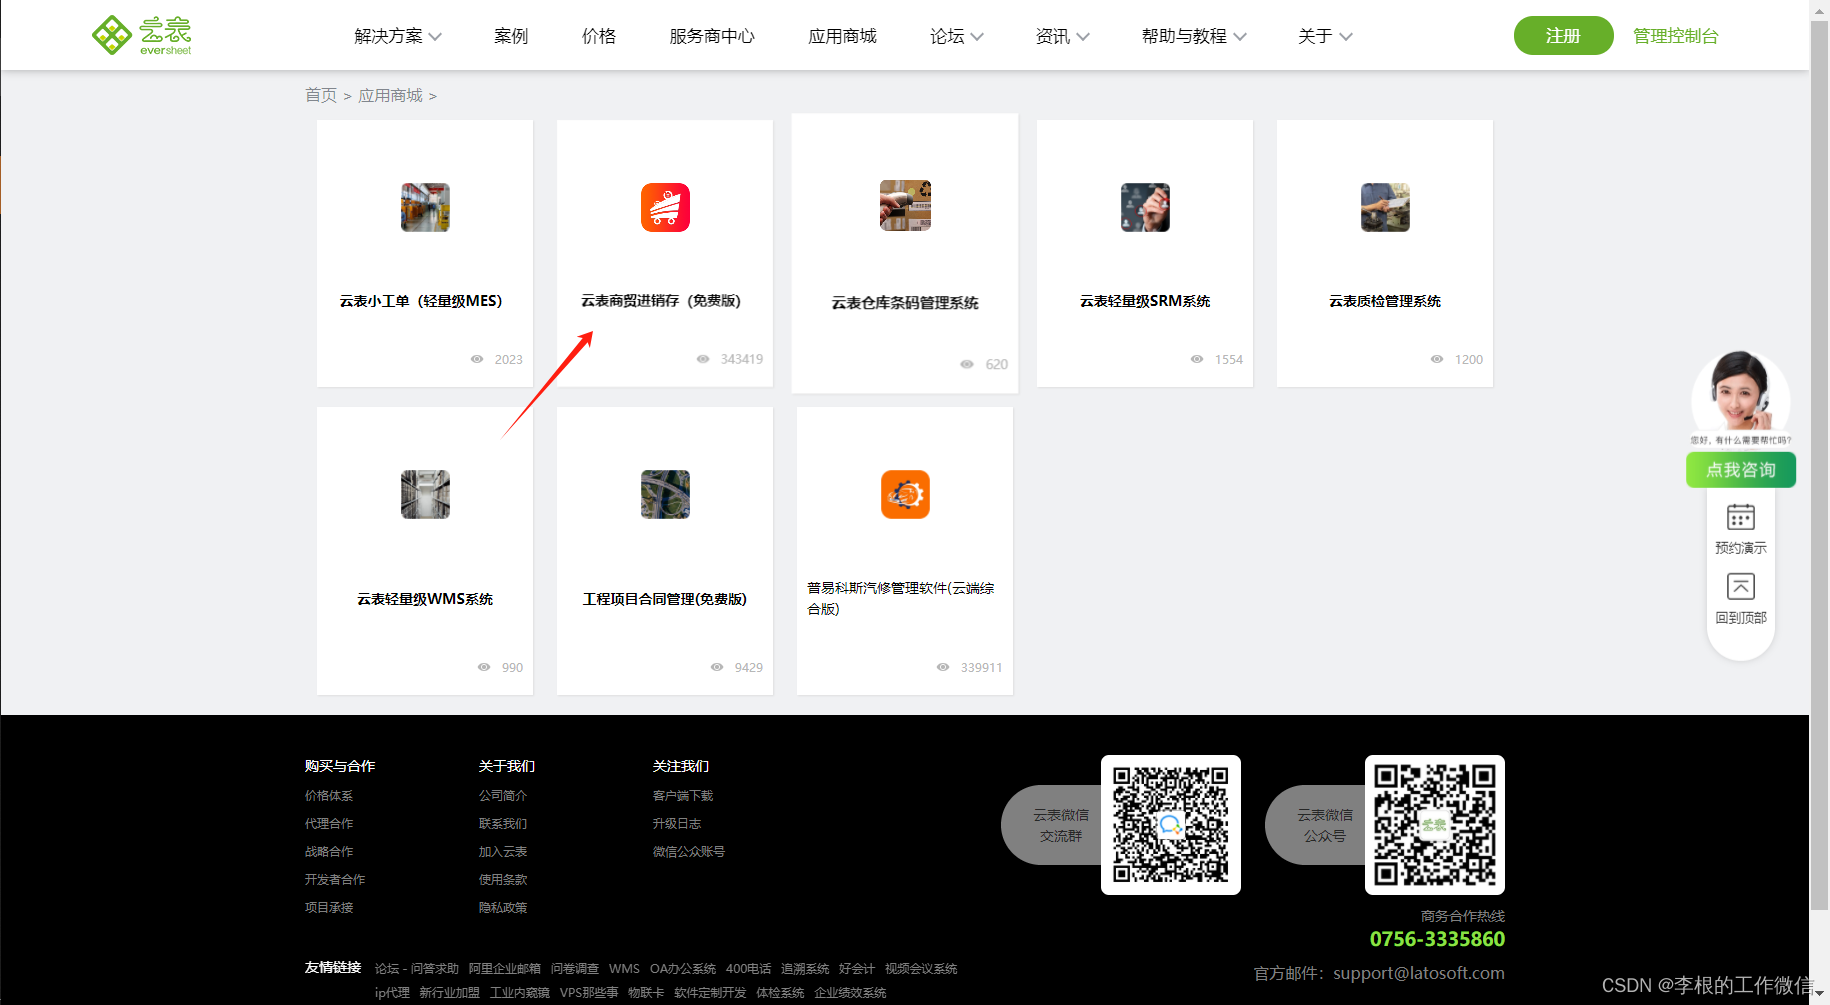The image size is (1830, 1005).
Task: Open the 案例 nav item
Action: pos(511,36)
